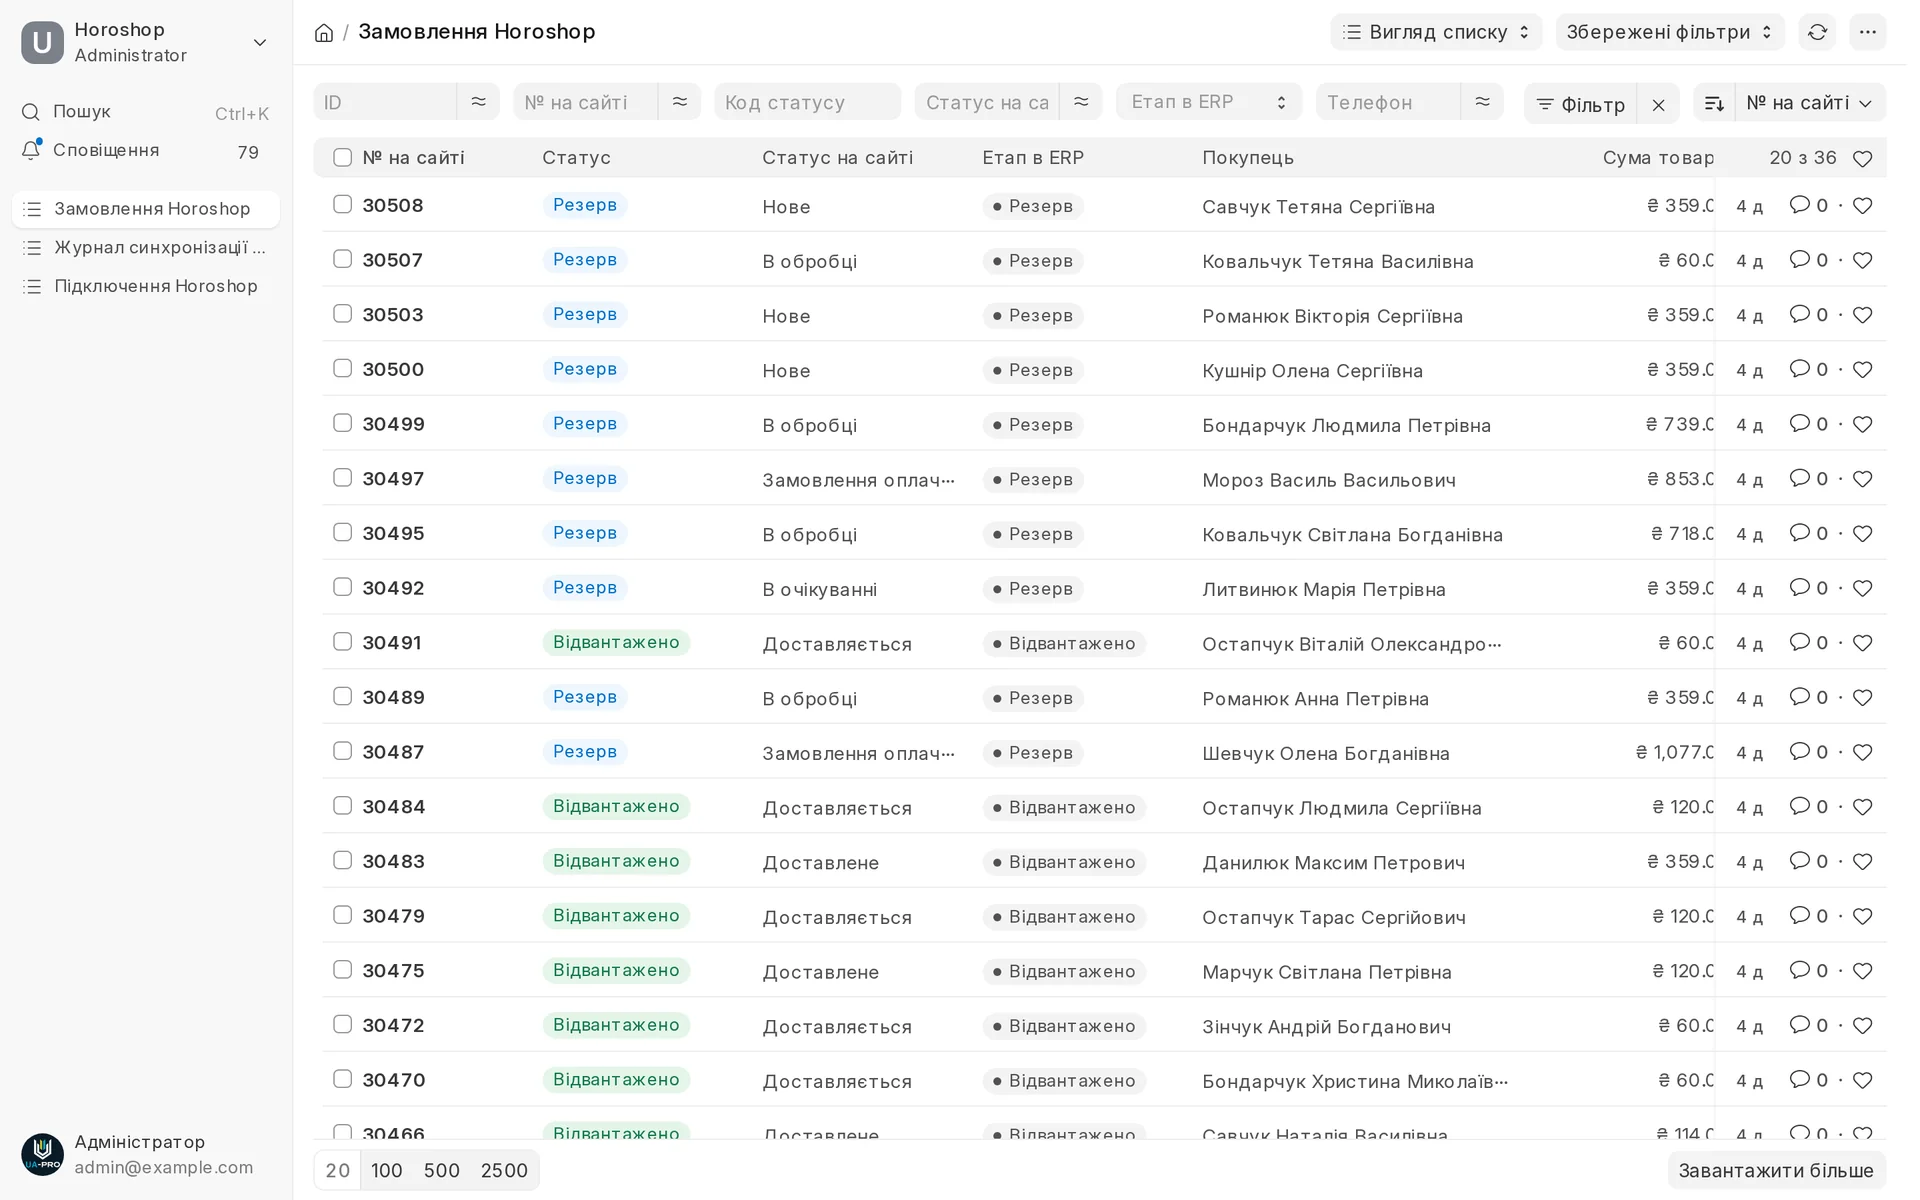
Task: Set the page size to 100
Action: click(x=386, y=1171)
